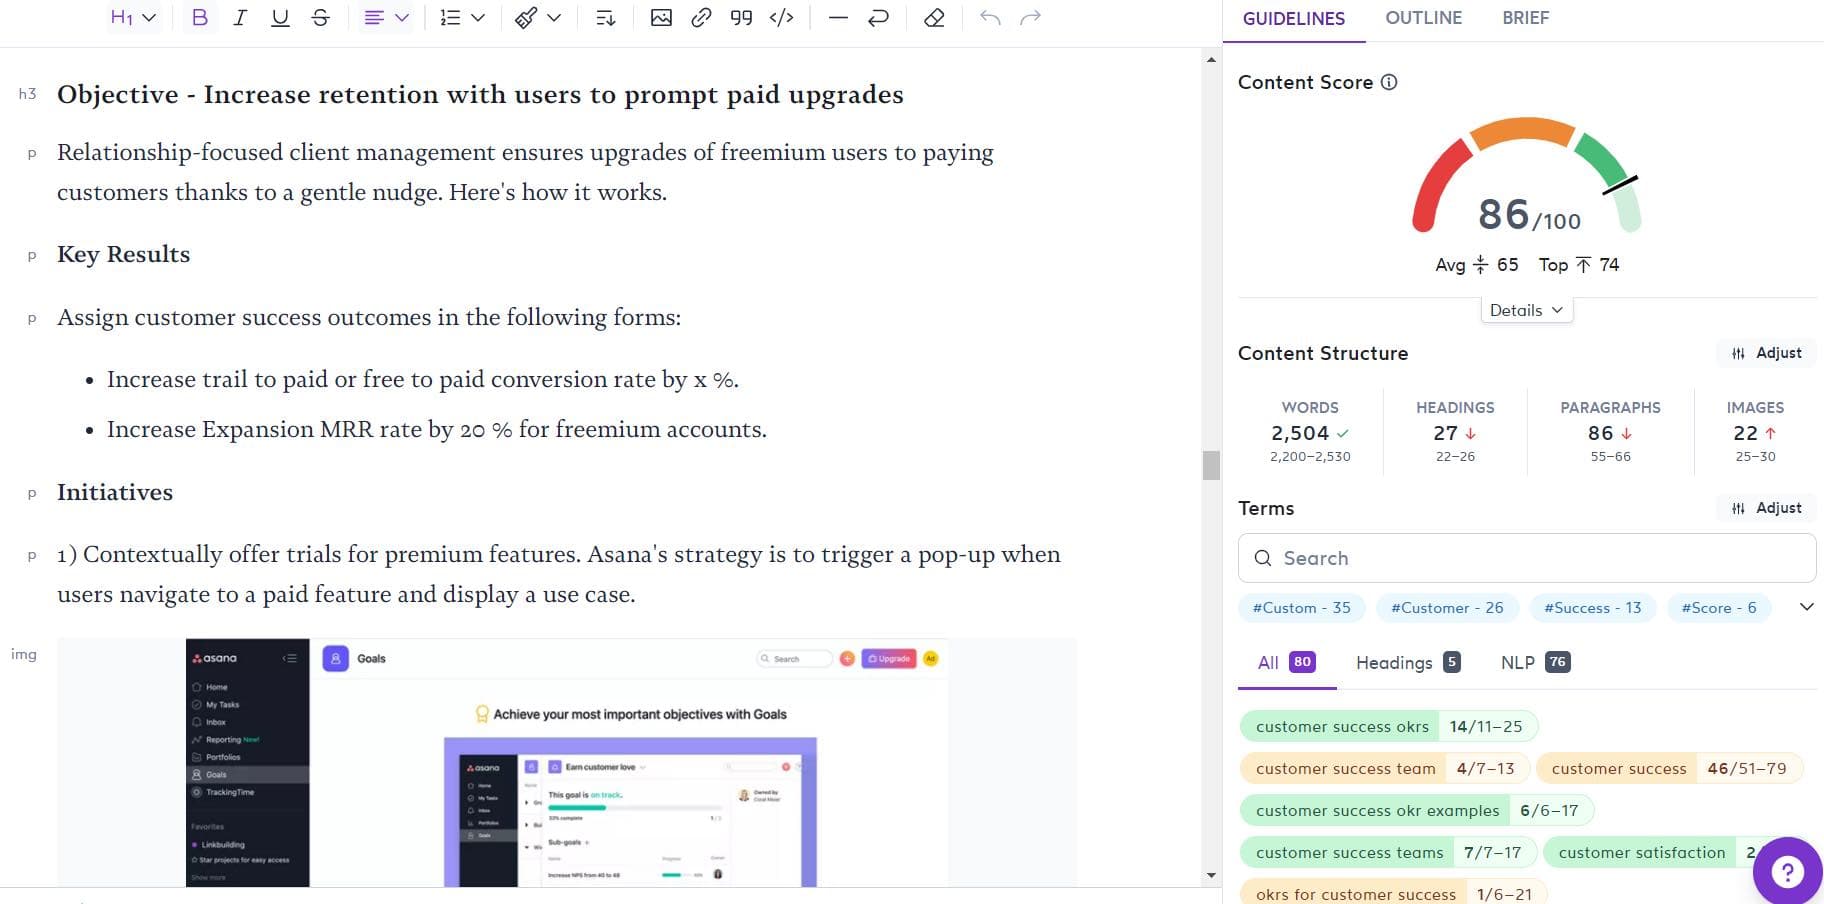The width and height of the screenshot is (1824, 904).
Task: Expand the Content Score Details dropdown
Action: click(1526, 310)
